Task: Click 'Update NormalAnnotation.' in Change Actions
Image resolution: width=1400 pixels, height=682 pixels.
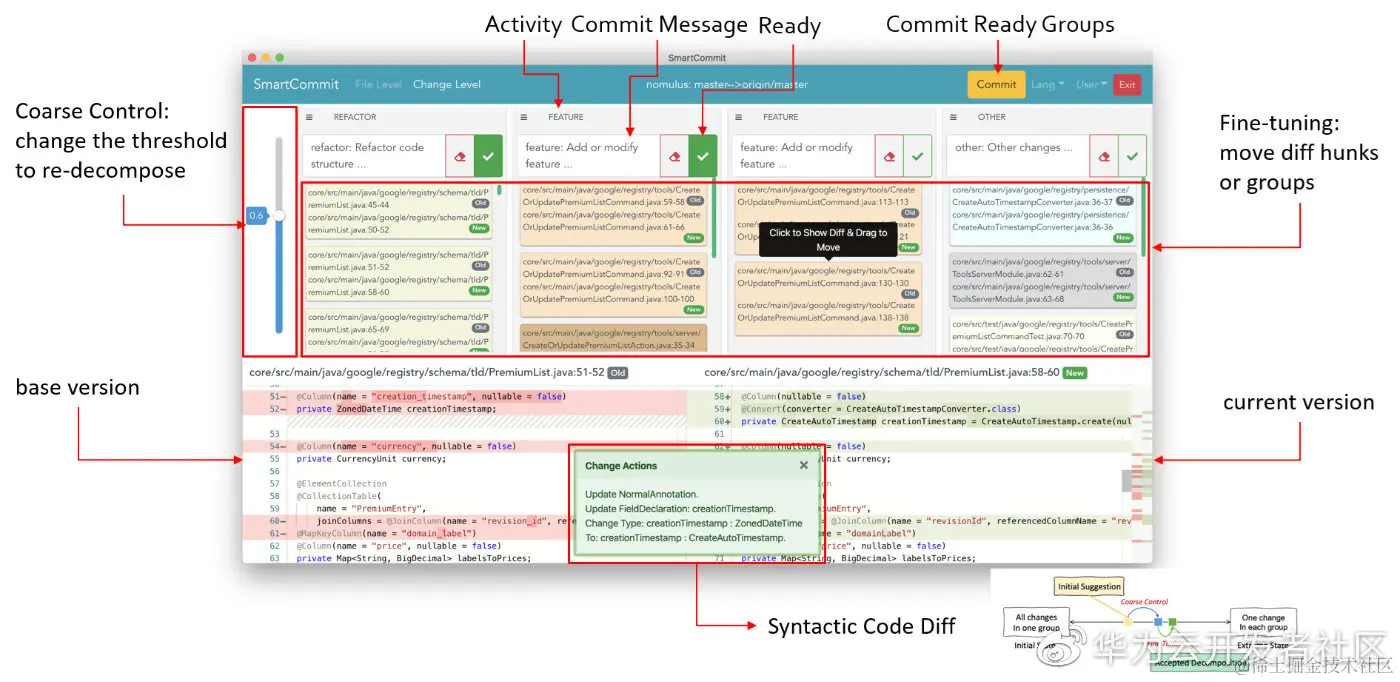Action: (x=641, y=494)
